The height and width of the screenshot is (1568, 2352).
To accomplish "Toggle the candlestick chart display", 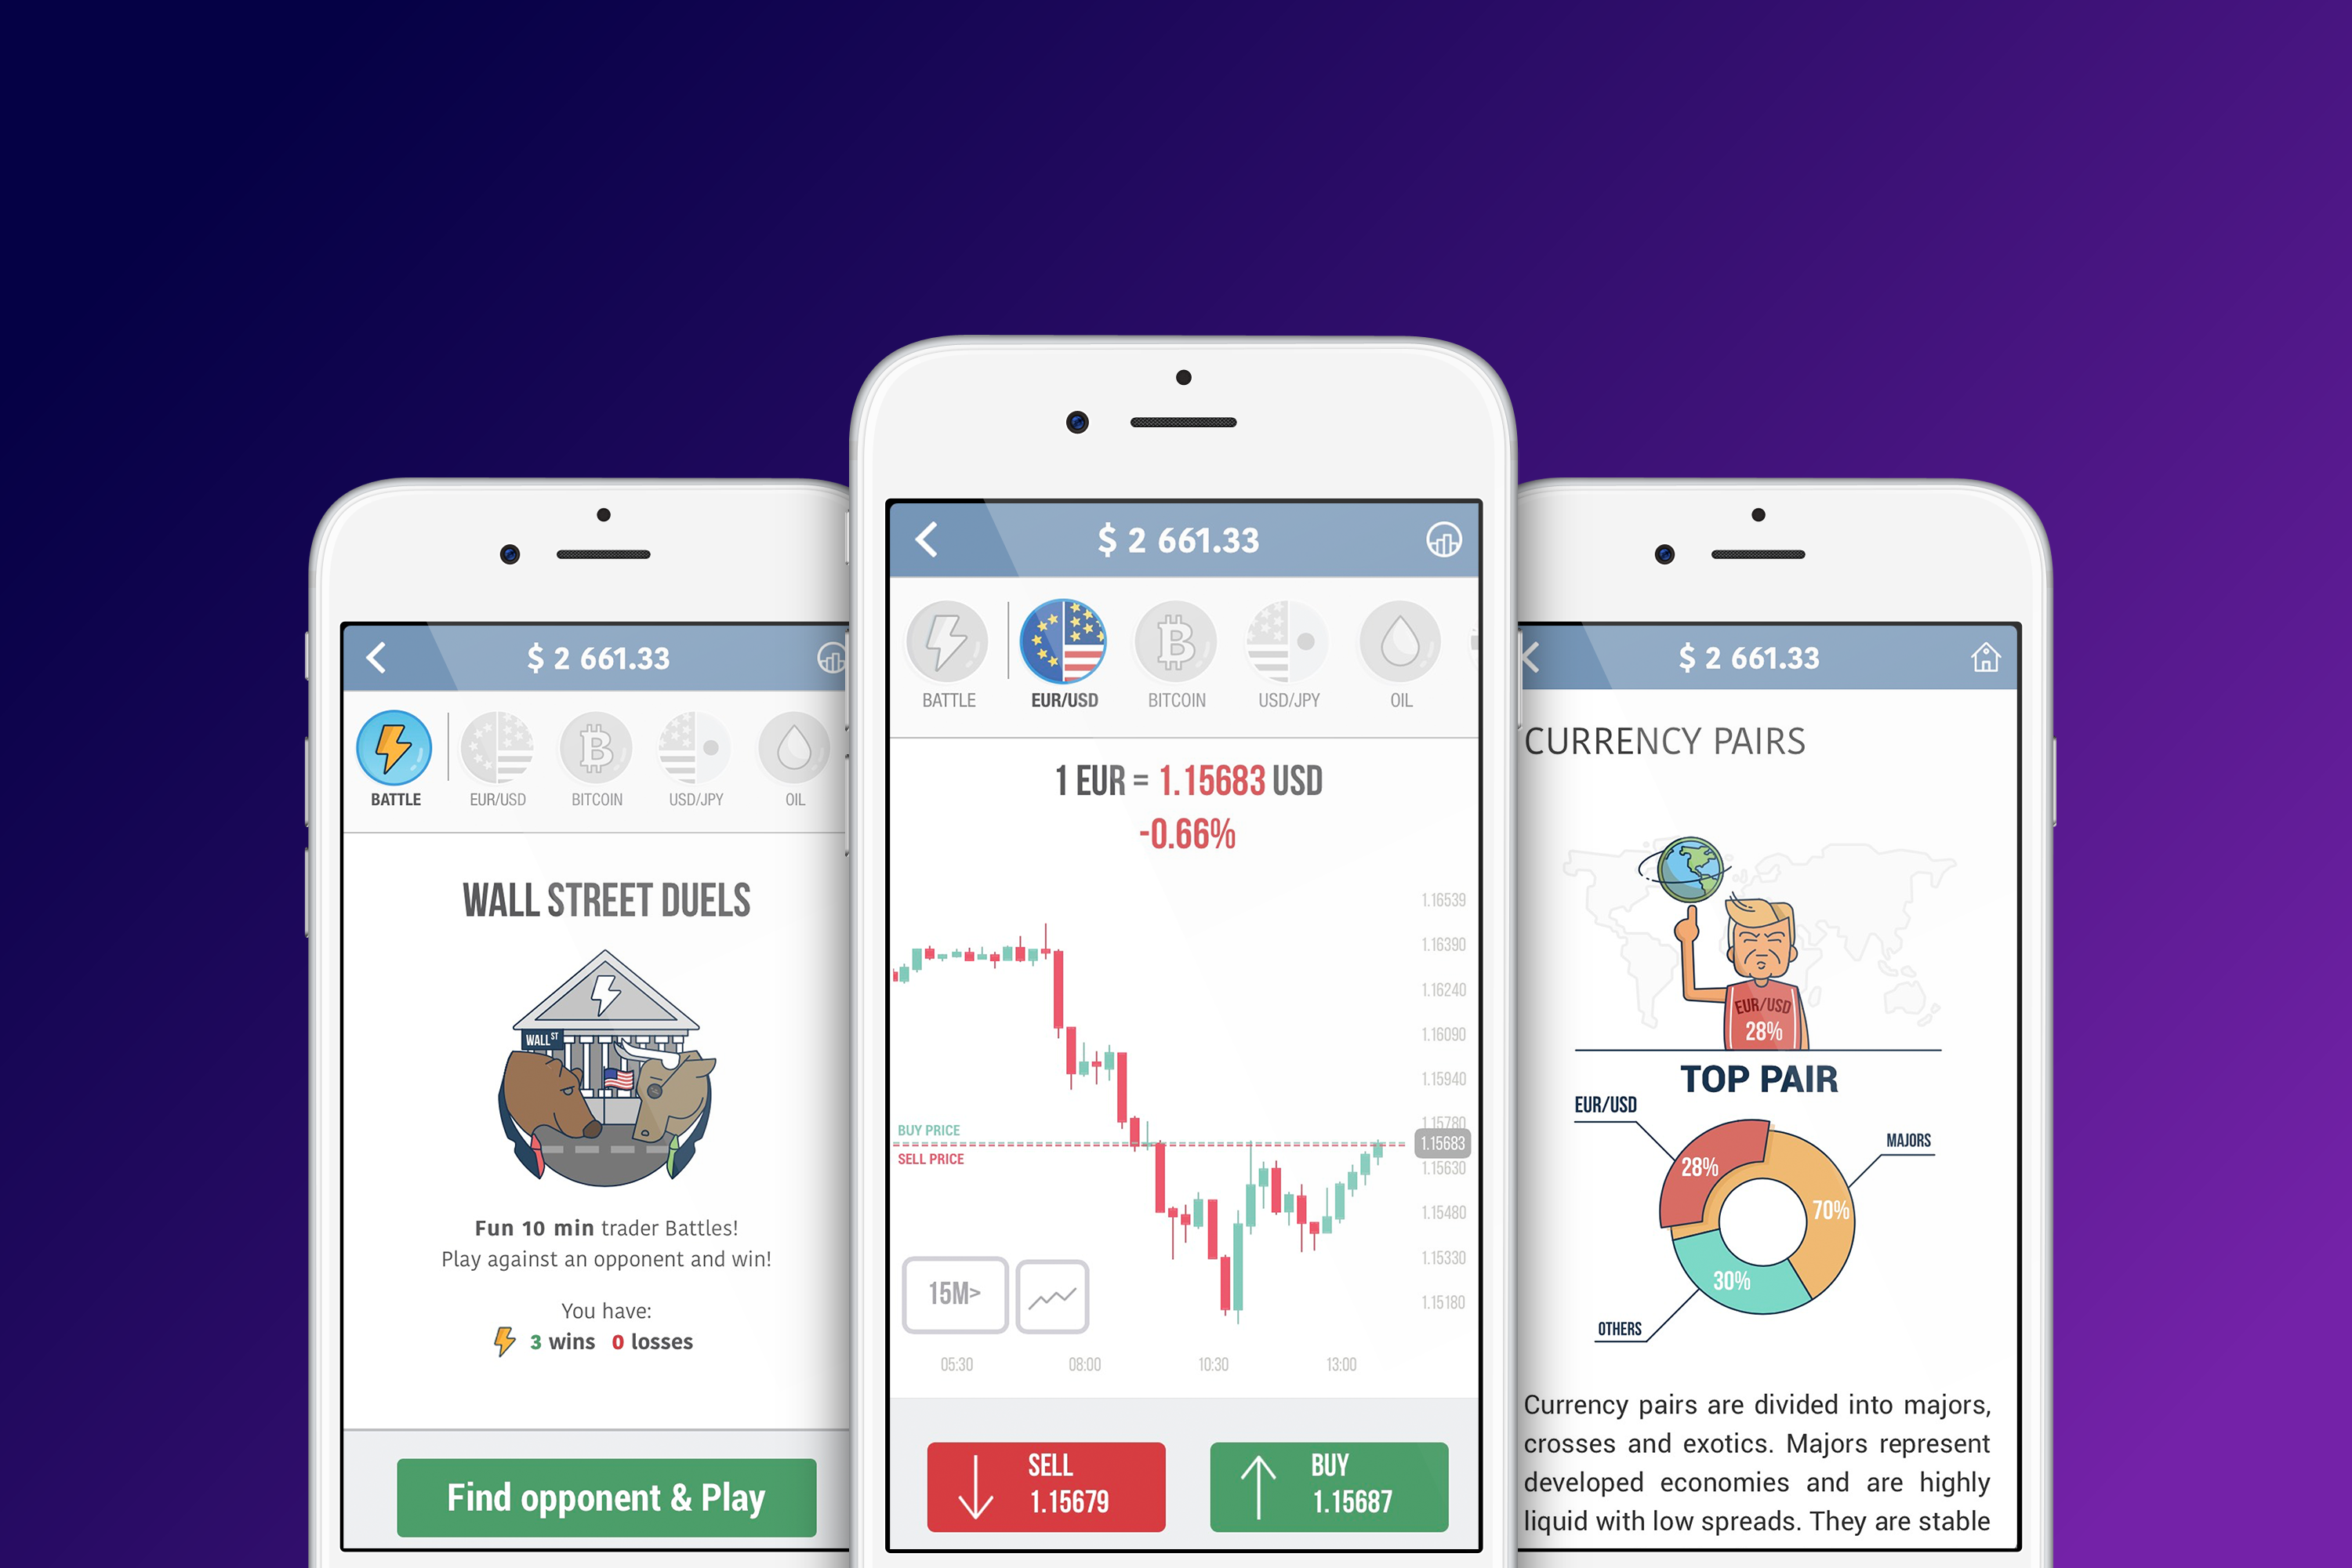I will click(1052, 1295).
